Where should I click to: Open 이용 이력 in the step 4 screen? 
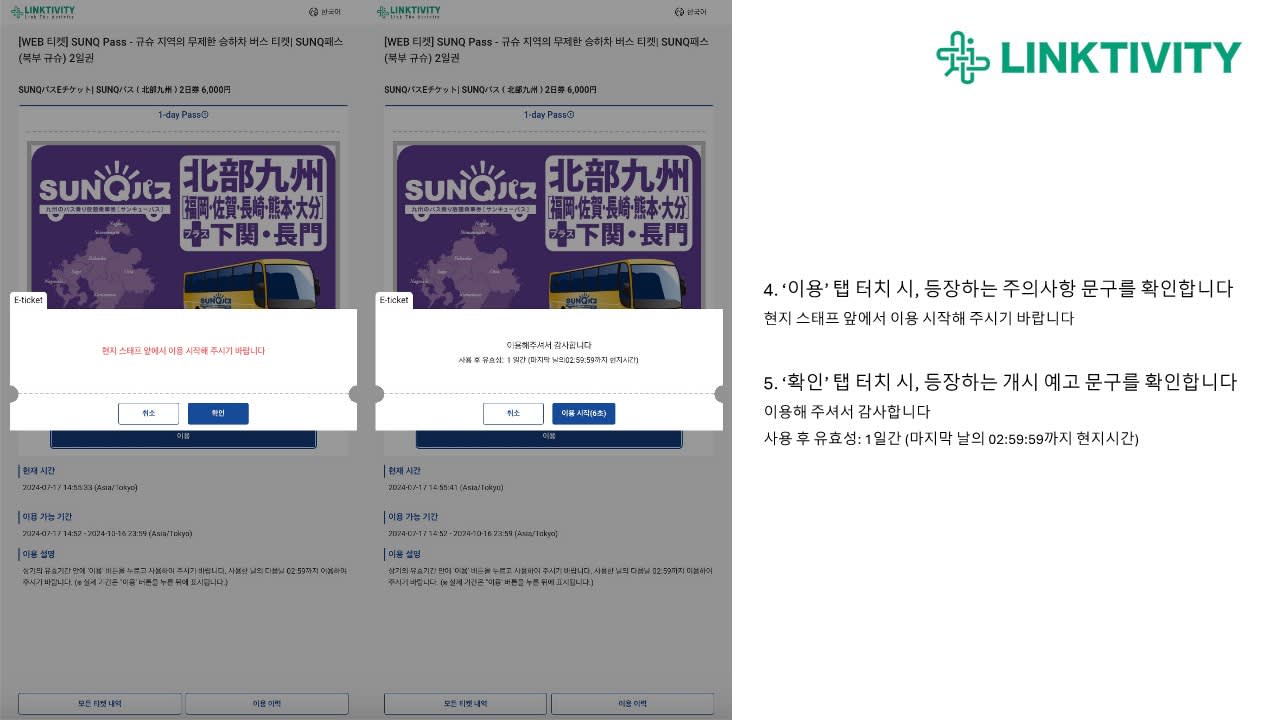tap(266, 704)
